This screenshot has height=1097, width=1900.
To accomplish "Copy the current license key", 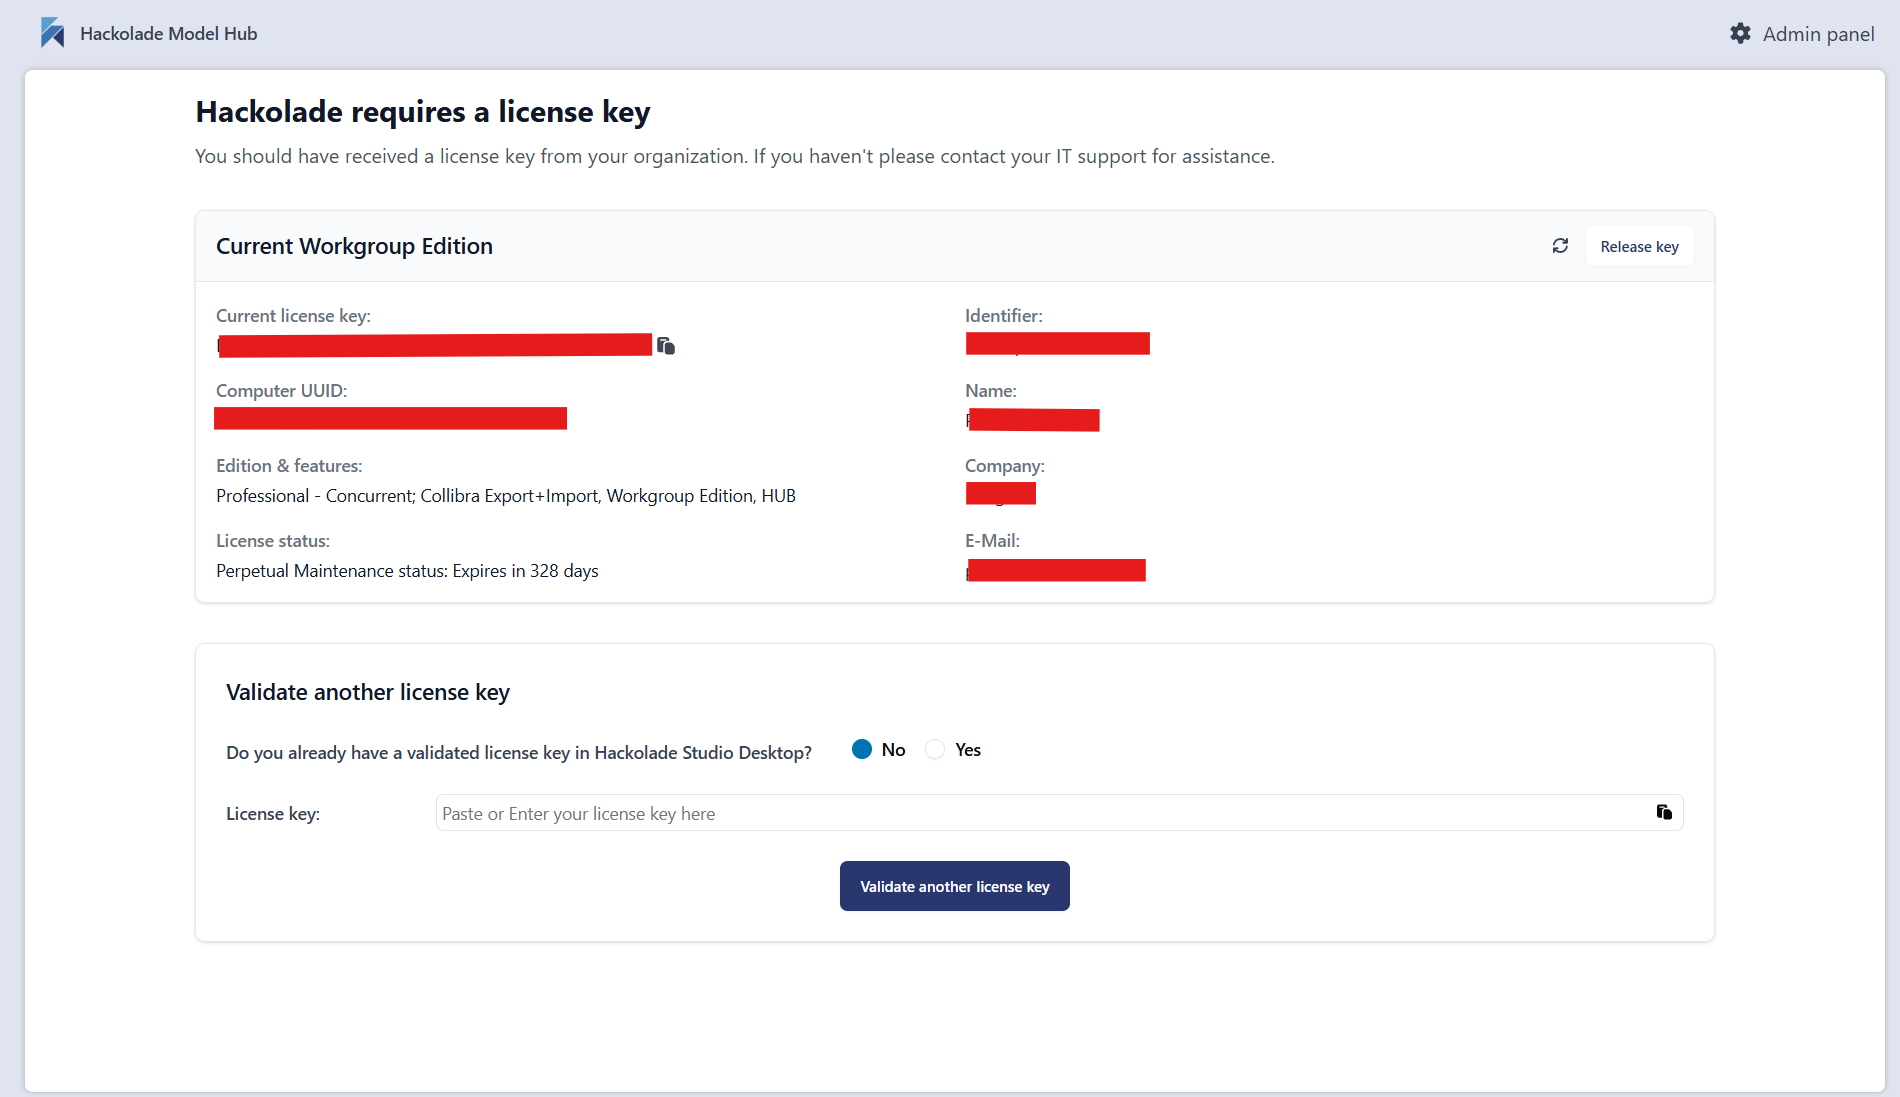I will (x=666, y=345).
